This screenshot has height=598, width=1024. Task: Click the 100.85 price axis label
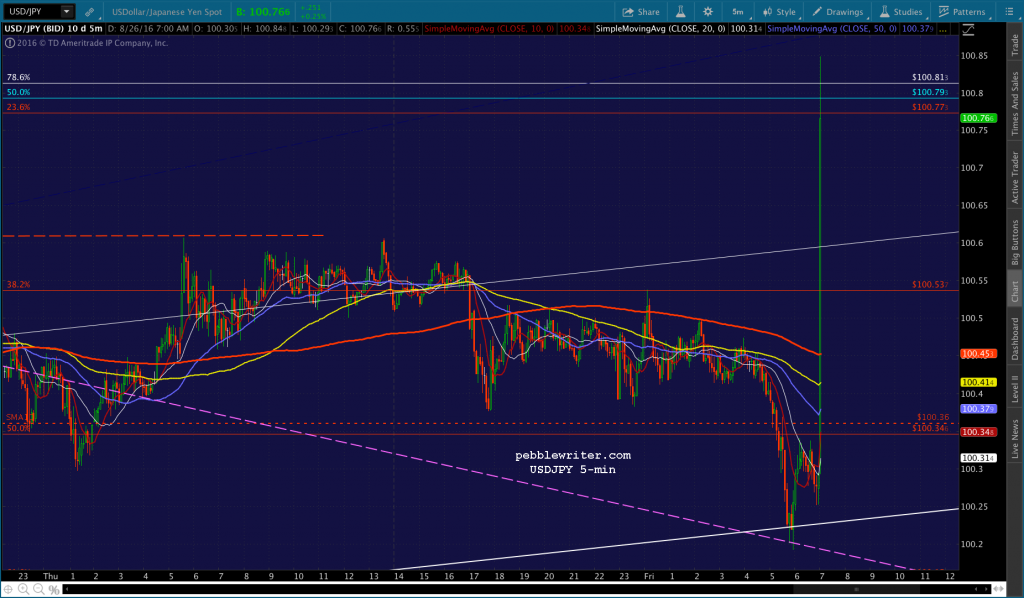pos(974,55)
